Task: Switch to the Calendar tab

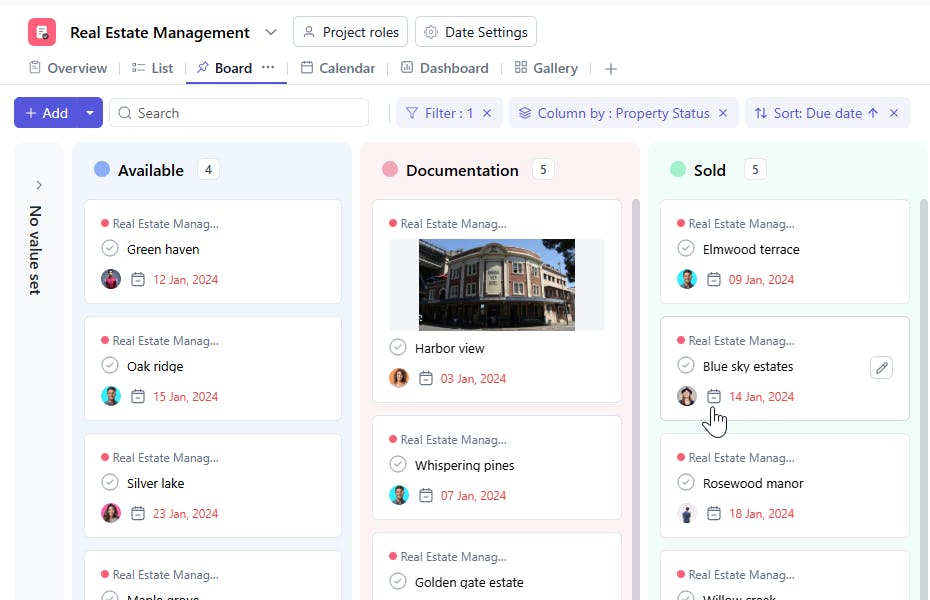Action: coord(338,68)
